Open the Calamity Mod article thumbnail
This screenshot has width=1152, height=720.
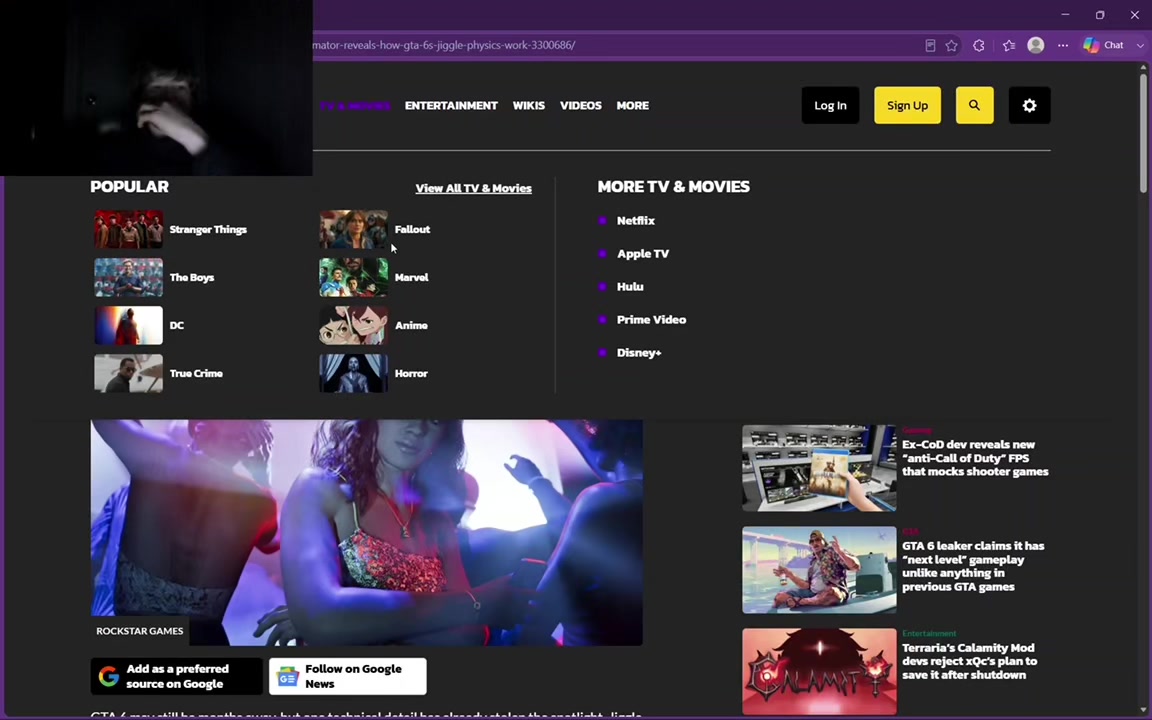819,671
